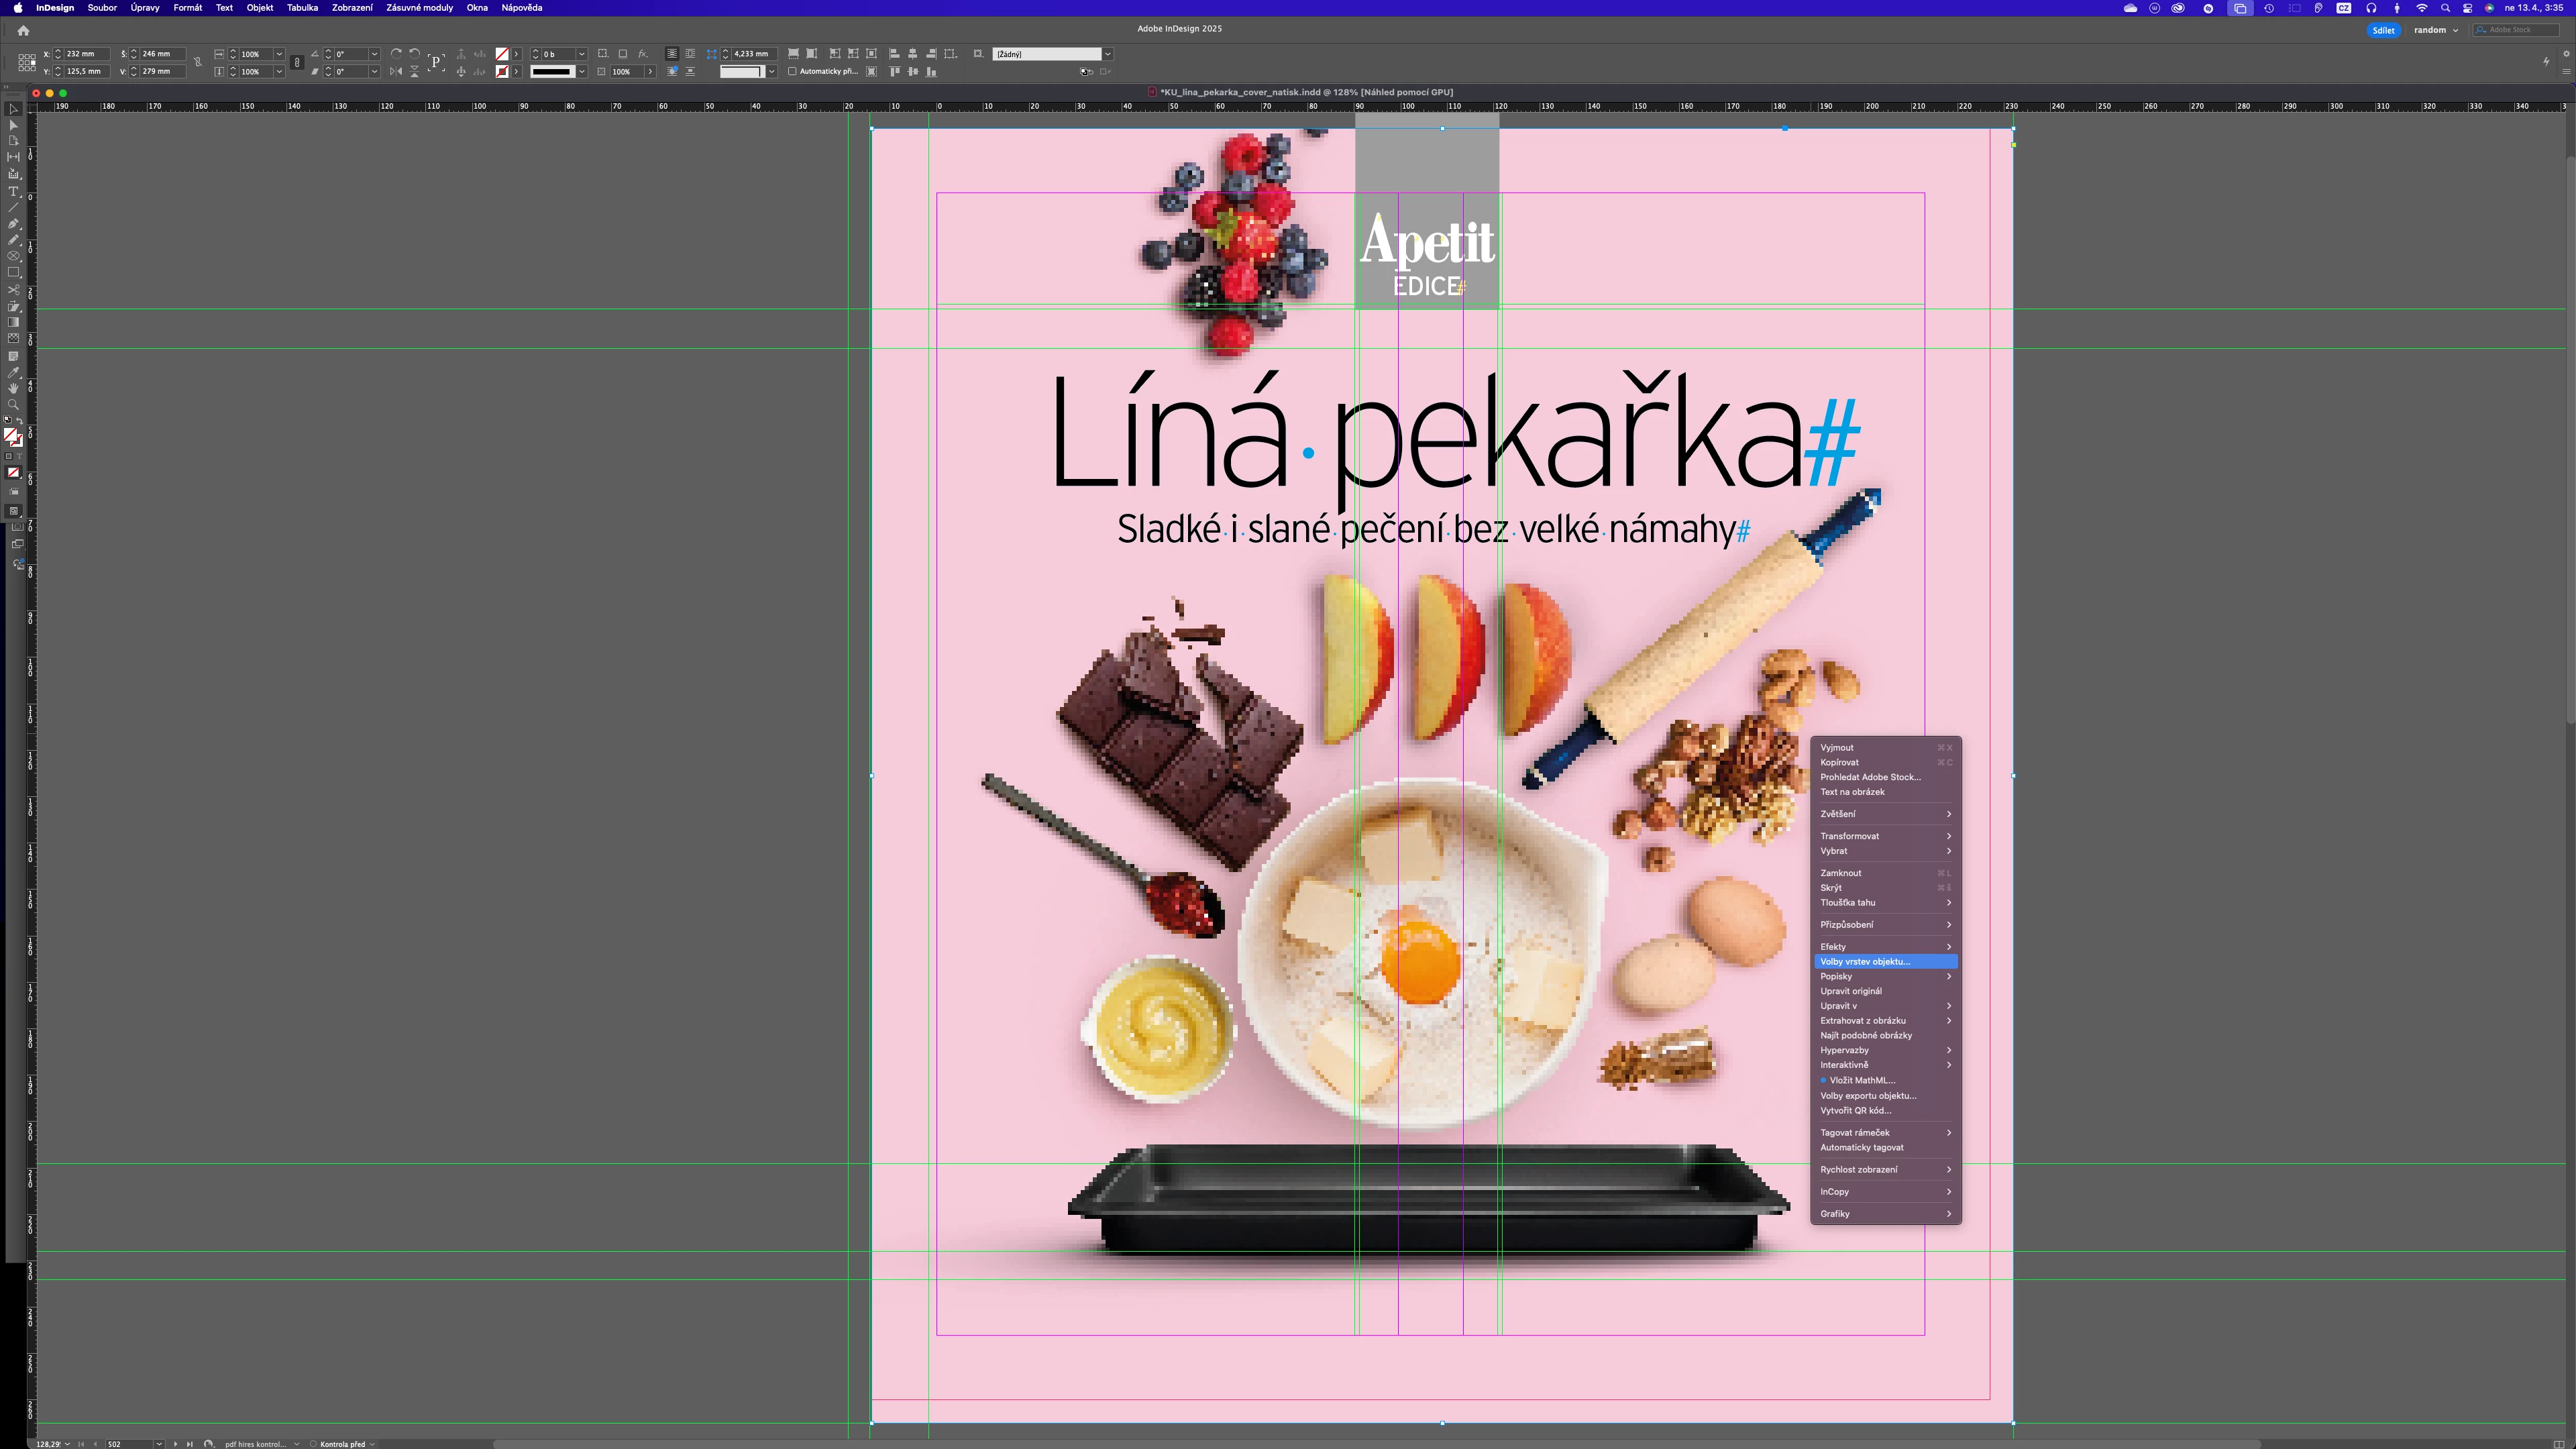Pick the Eyedropper tool

(13, 372)
